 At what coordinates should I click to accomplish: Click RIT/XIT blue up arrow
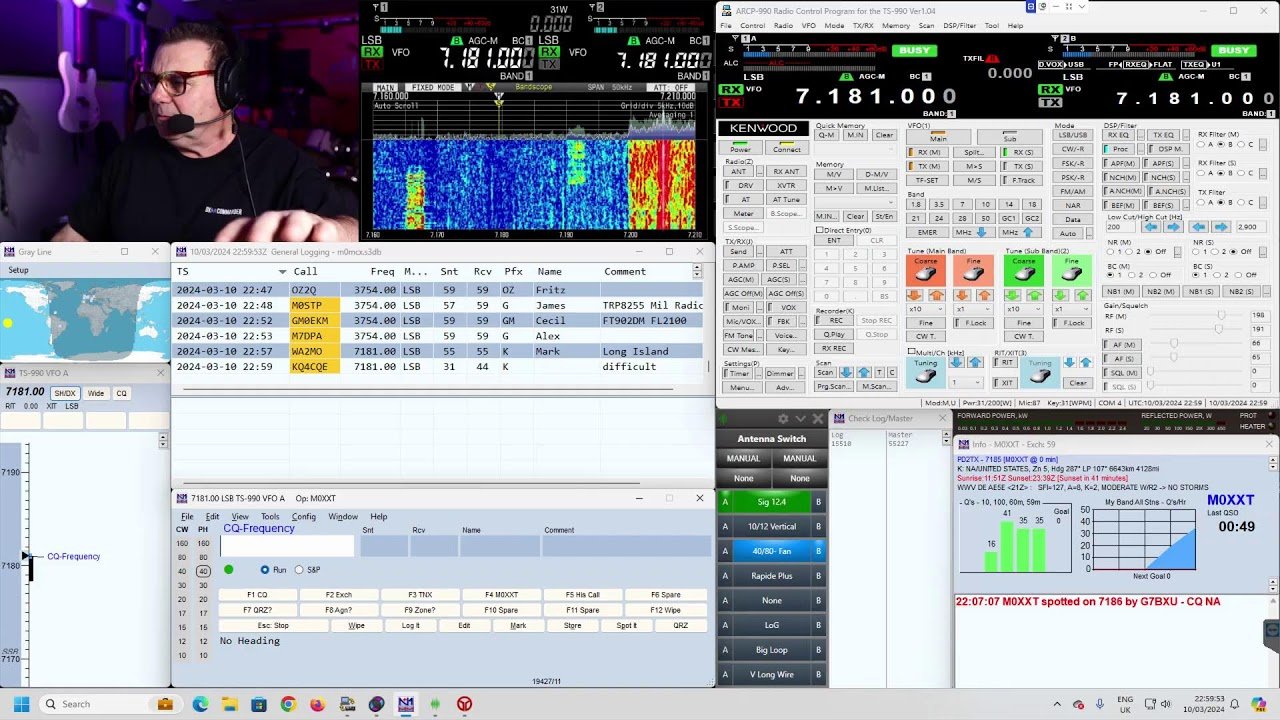coord(1086,363)
